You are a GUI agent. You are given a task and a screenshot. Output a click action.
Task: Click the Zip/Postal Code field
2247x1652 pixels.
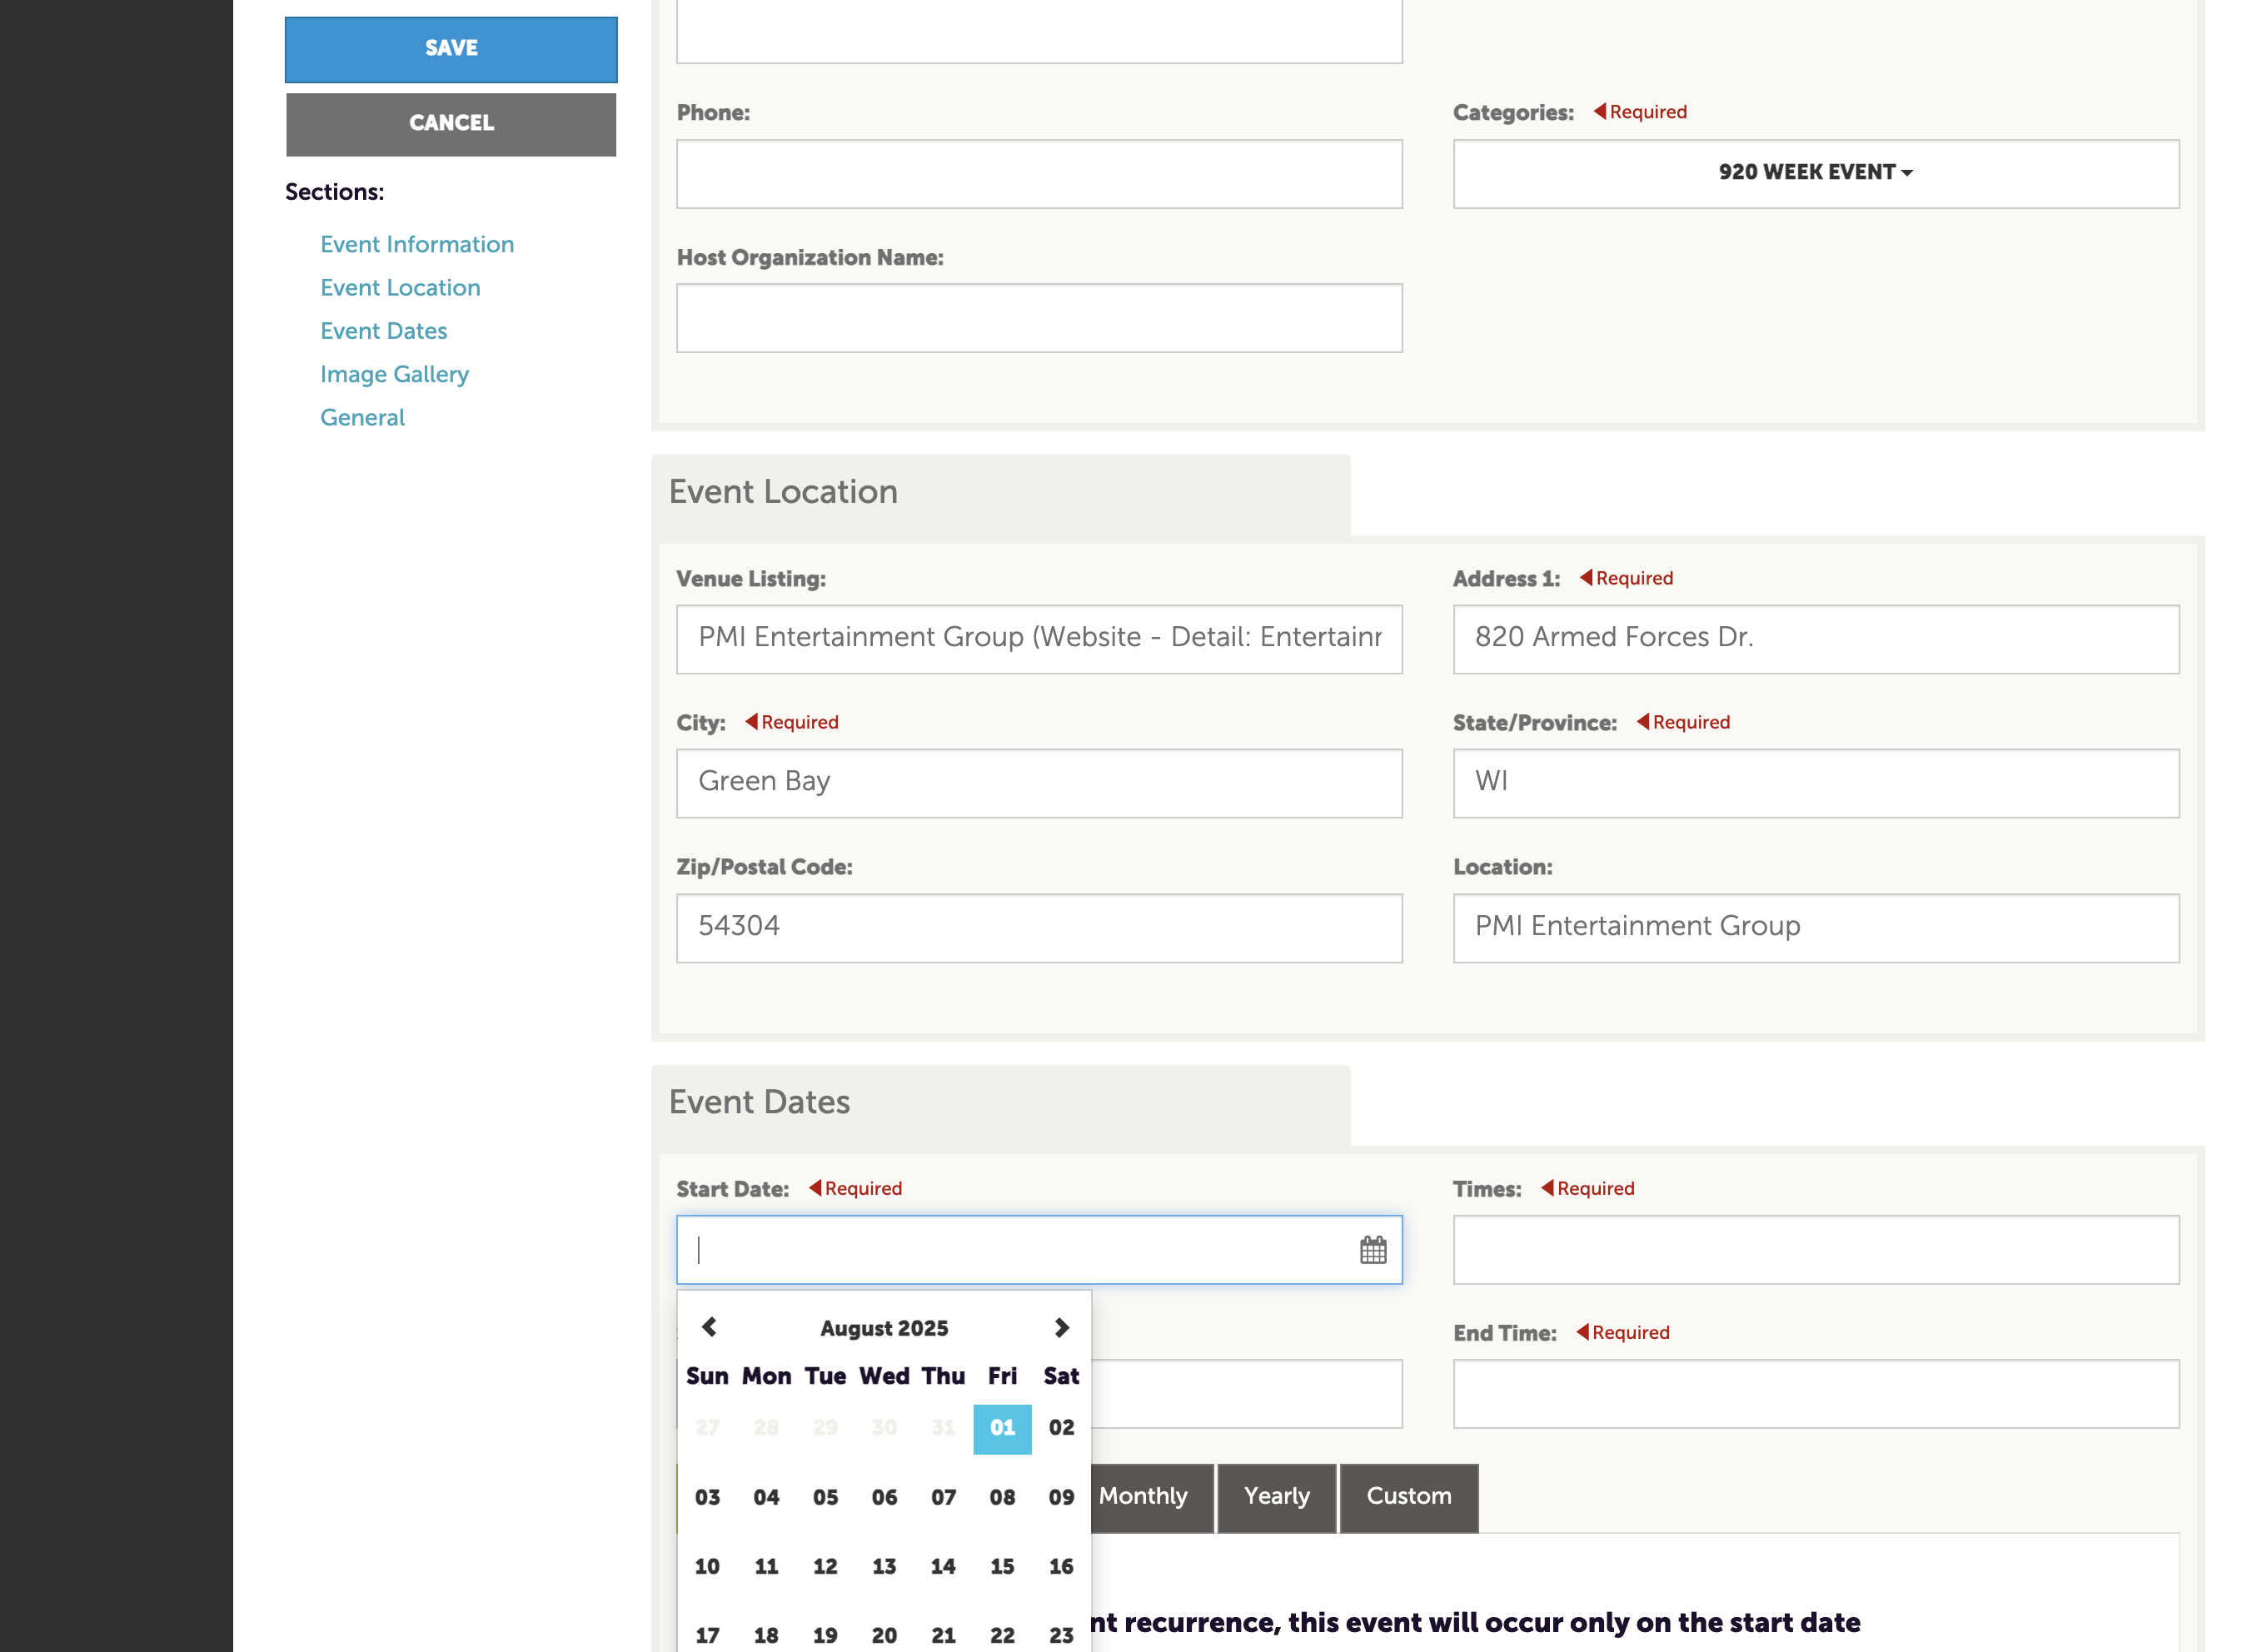coord(1039,928)
